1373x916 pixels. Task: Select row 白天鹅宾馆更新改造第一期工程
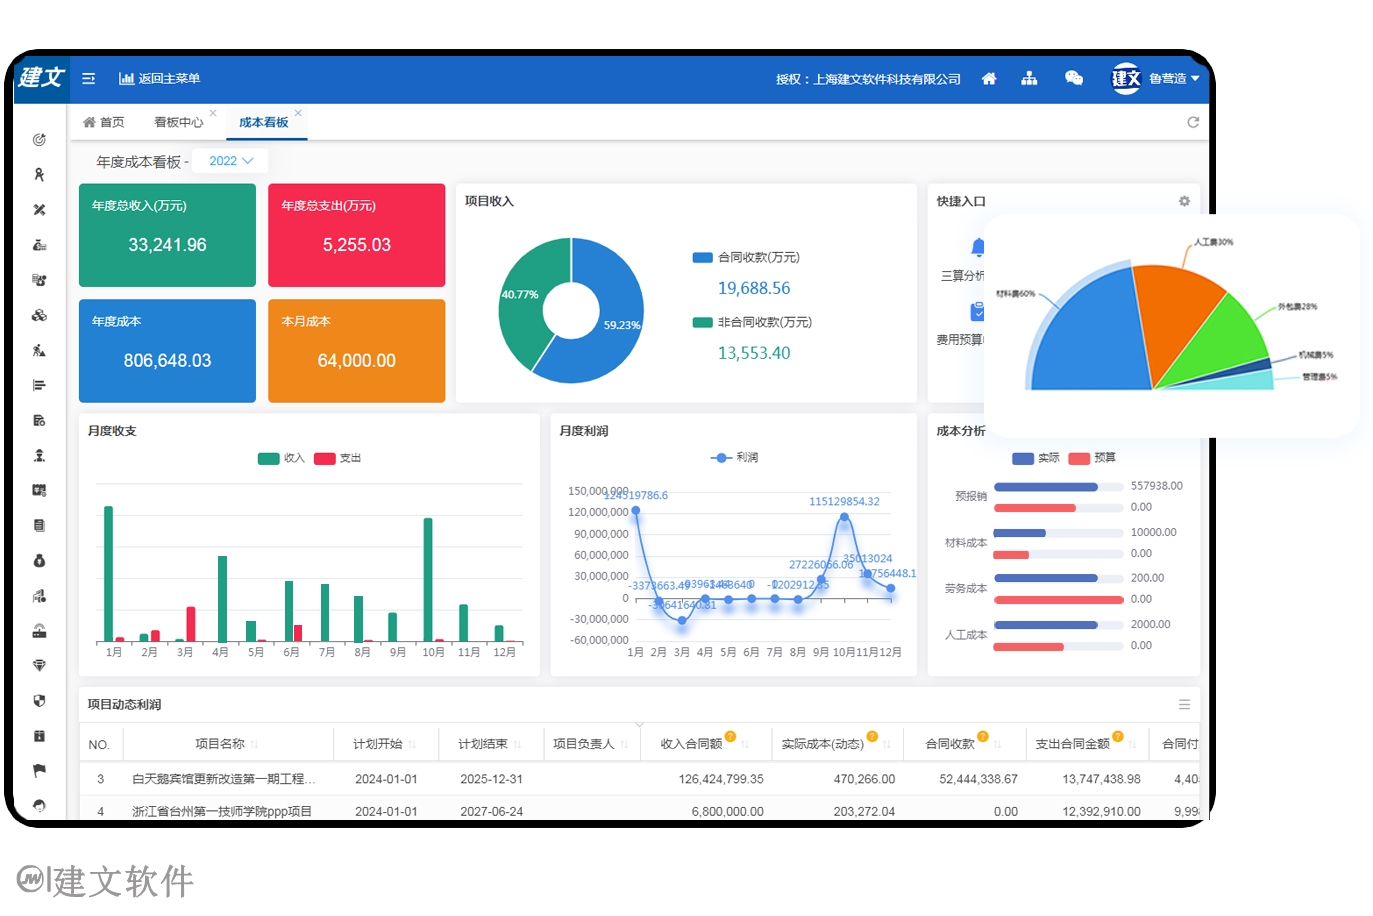639,779
